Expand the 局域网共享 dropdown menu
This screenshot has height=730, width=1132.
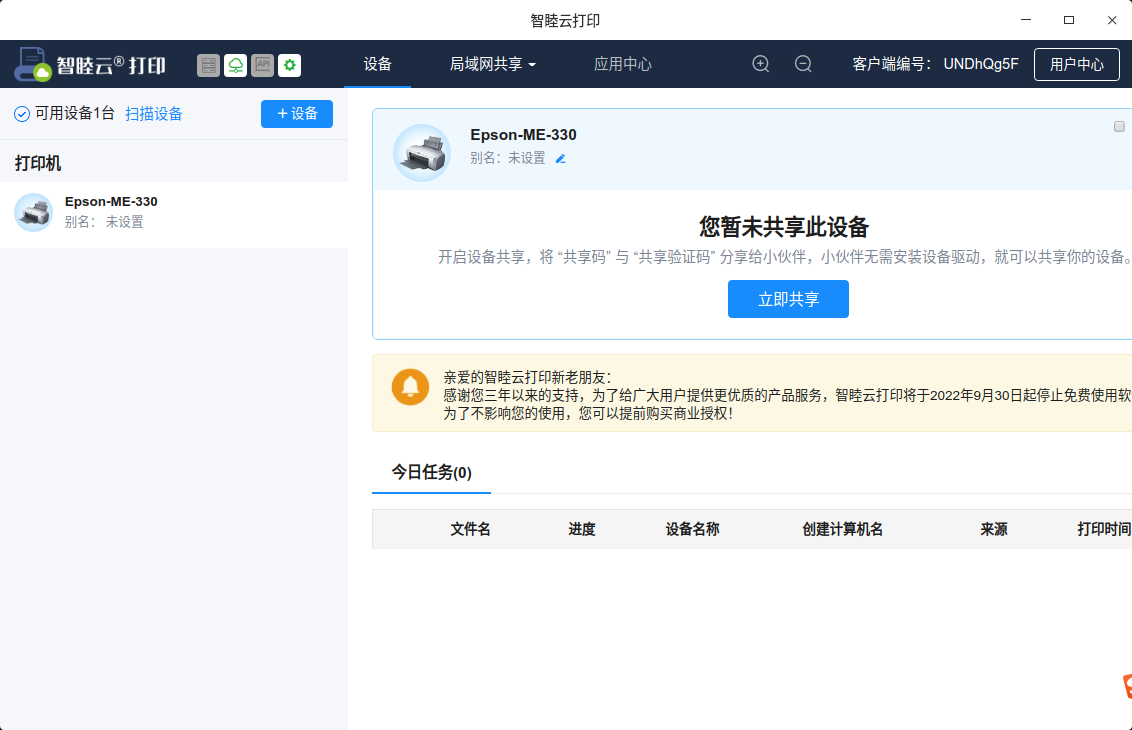493,64
